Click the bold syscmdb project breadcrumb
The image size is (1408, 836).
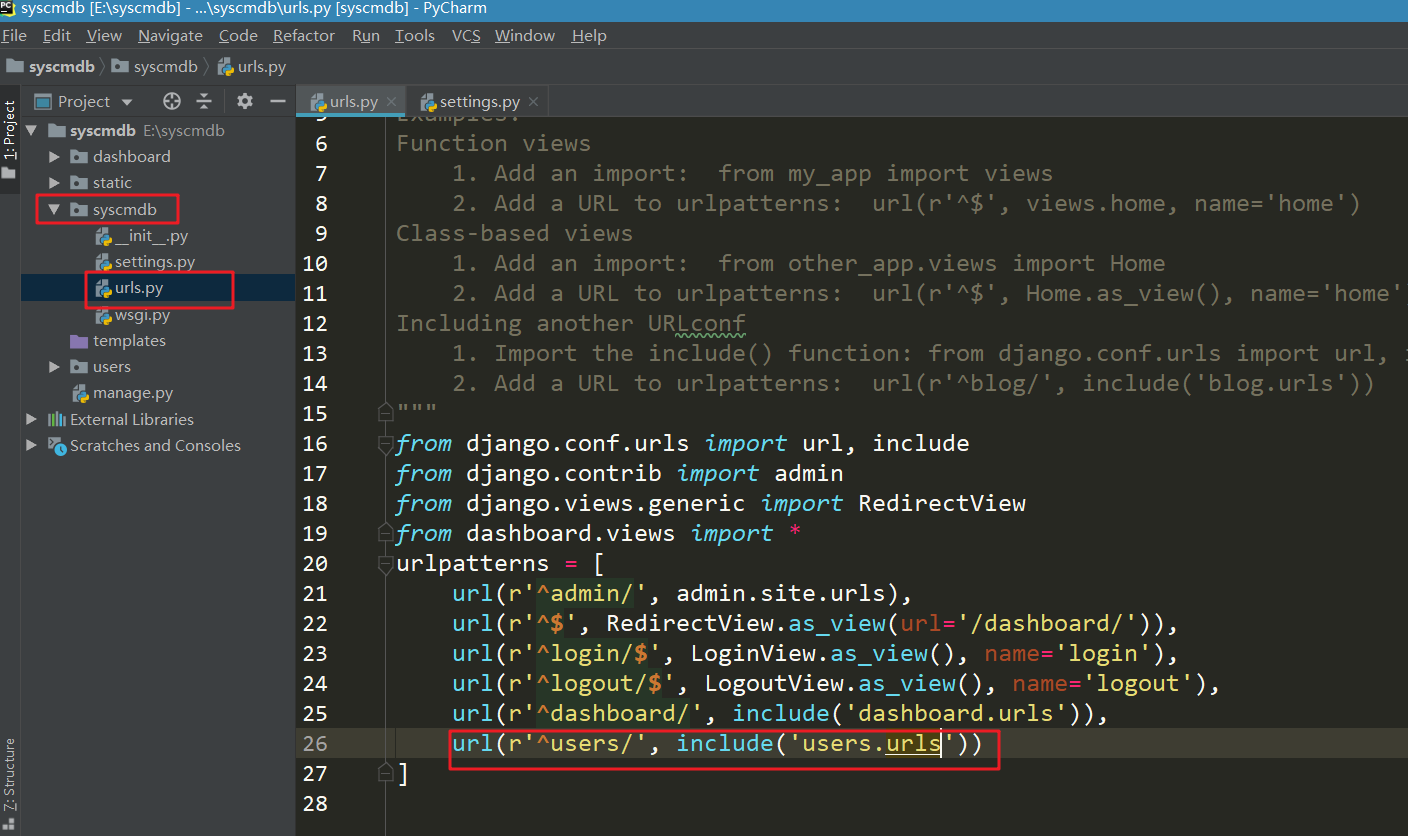click(51, 67)
